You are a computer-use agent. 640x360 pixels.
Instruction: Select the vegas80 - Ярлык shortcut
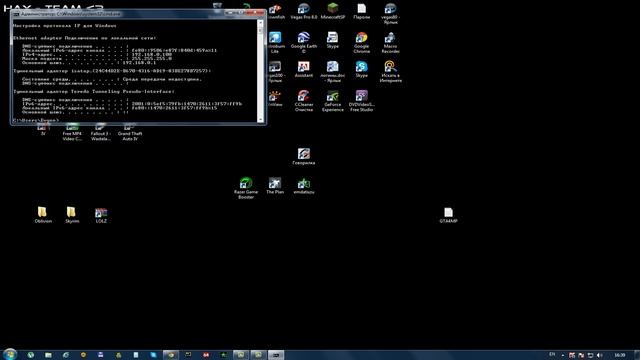click(391, 13)
